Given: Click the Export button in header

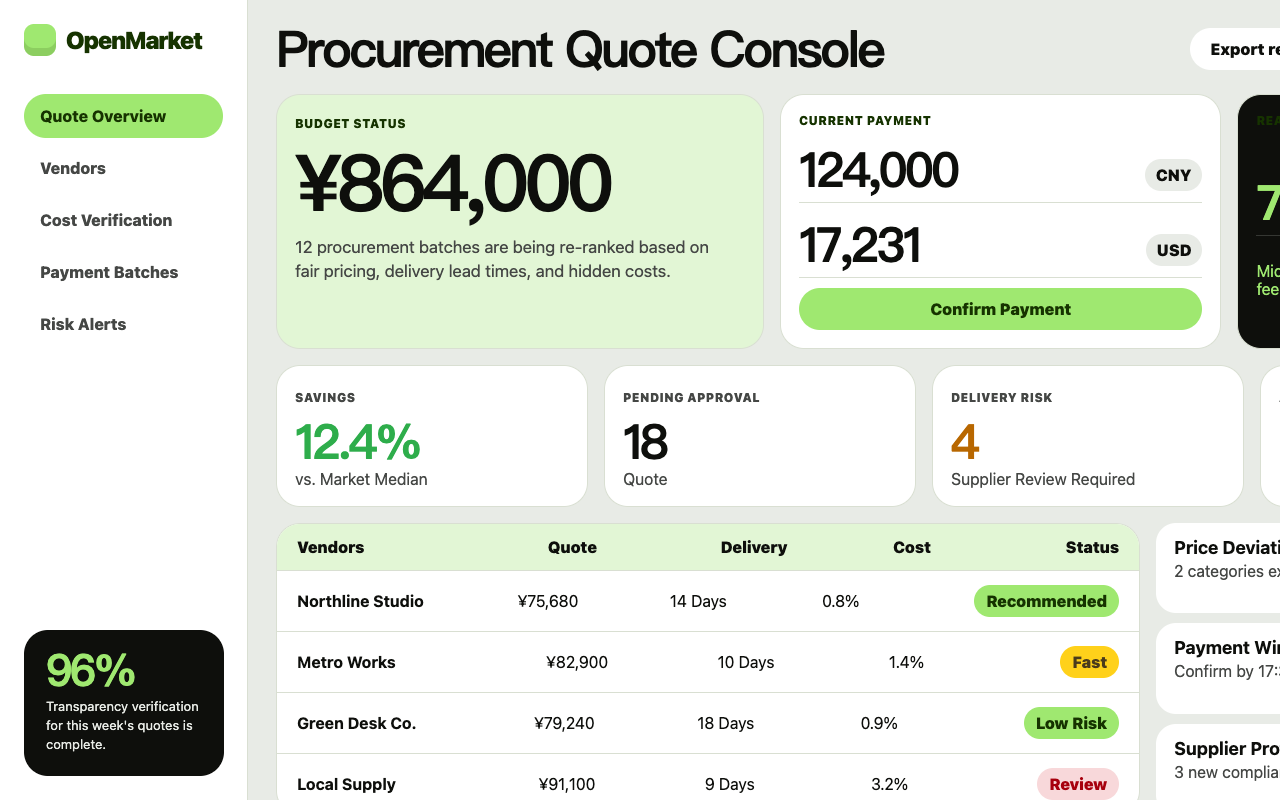Looking at the screenshot, I should [1235, 49].
